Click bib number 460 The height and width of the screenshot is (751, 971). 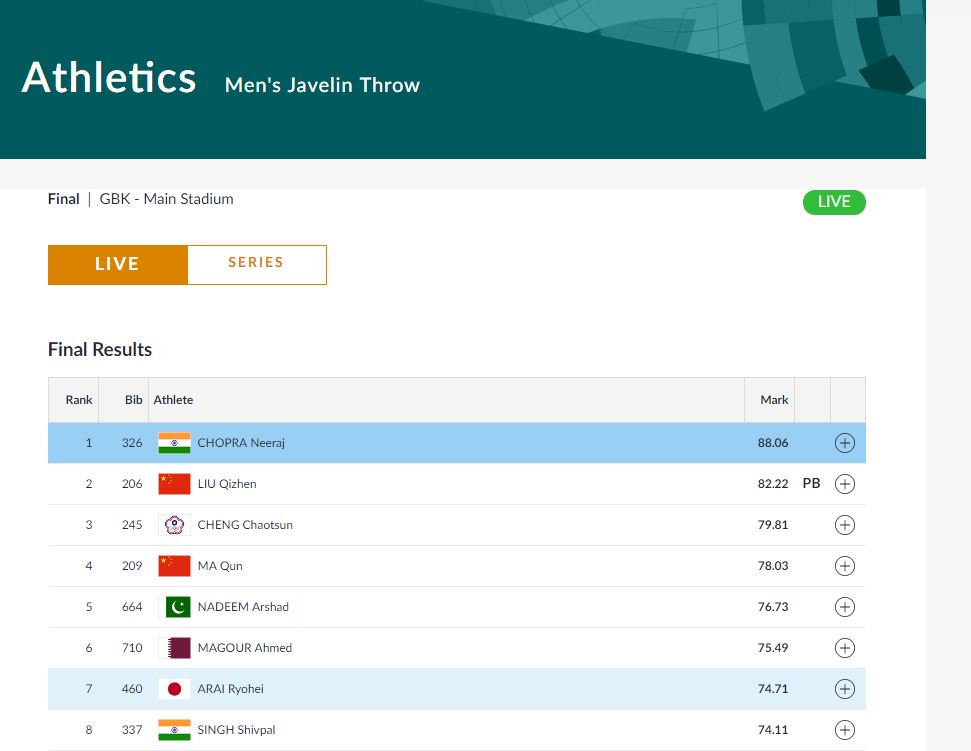click(x=132, y=688)
